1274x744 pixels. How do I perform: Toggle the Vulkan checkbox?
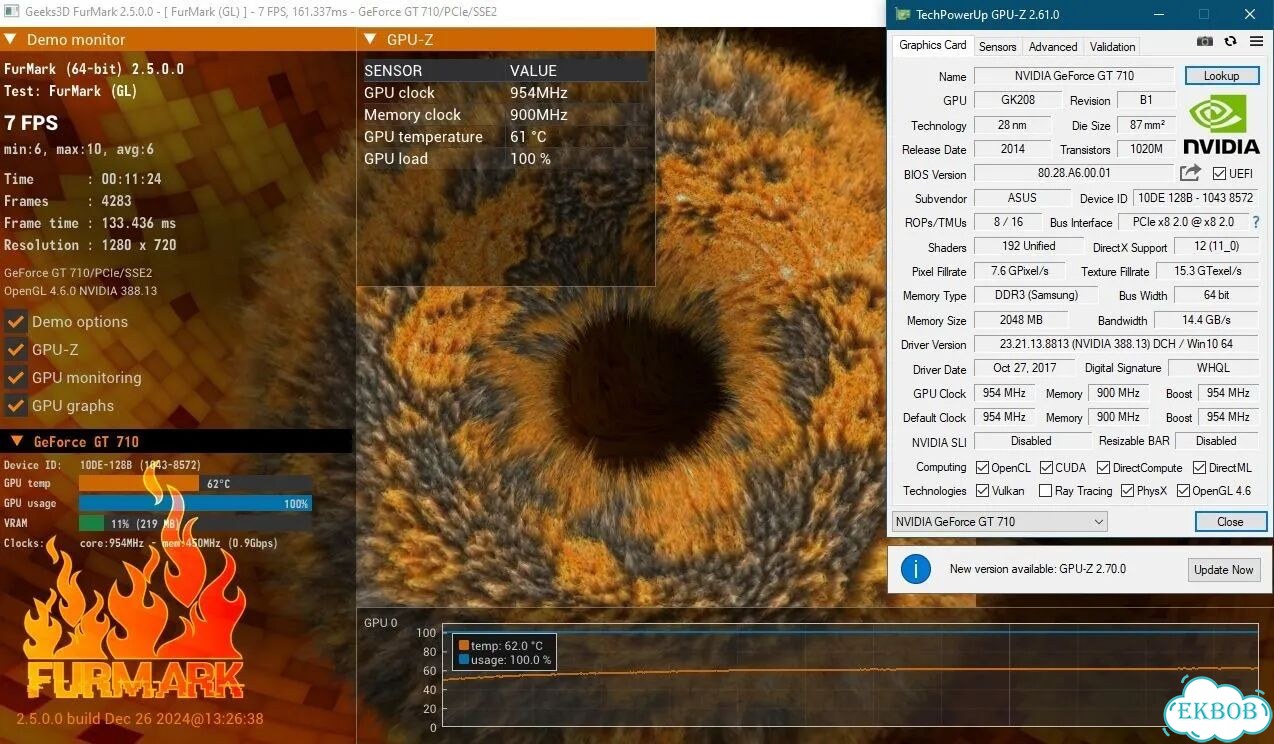982,491
